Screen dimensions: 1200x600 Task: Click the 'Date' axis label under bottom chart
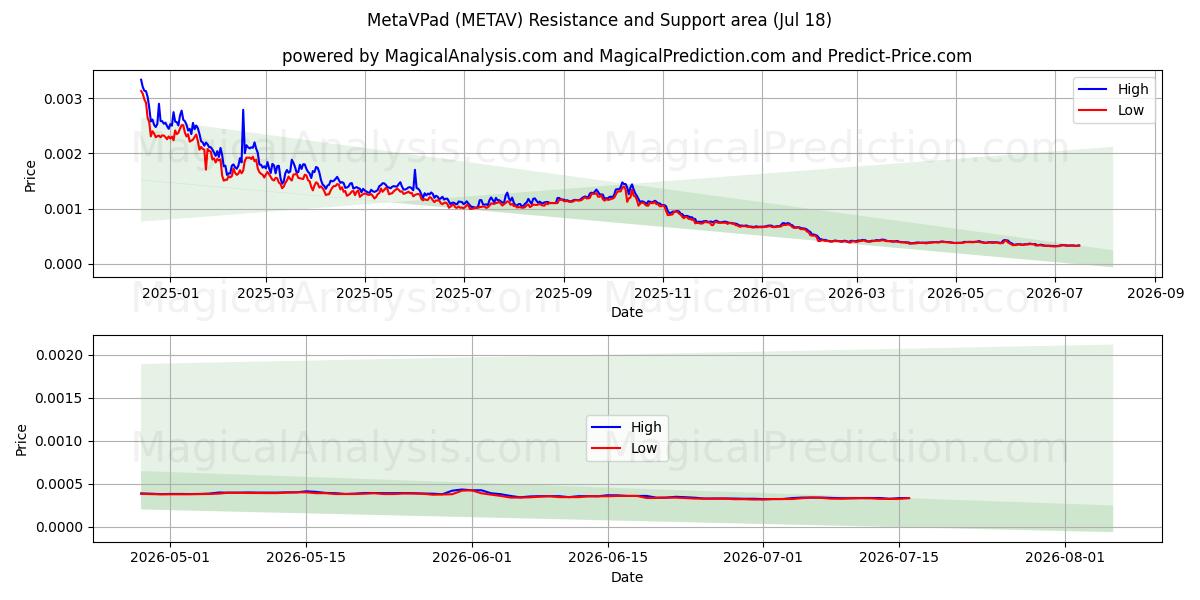(x=627, y=578)
